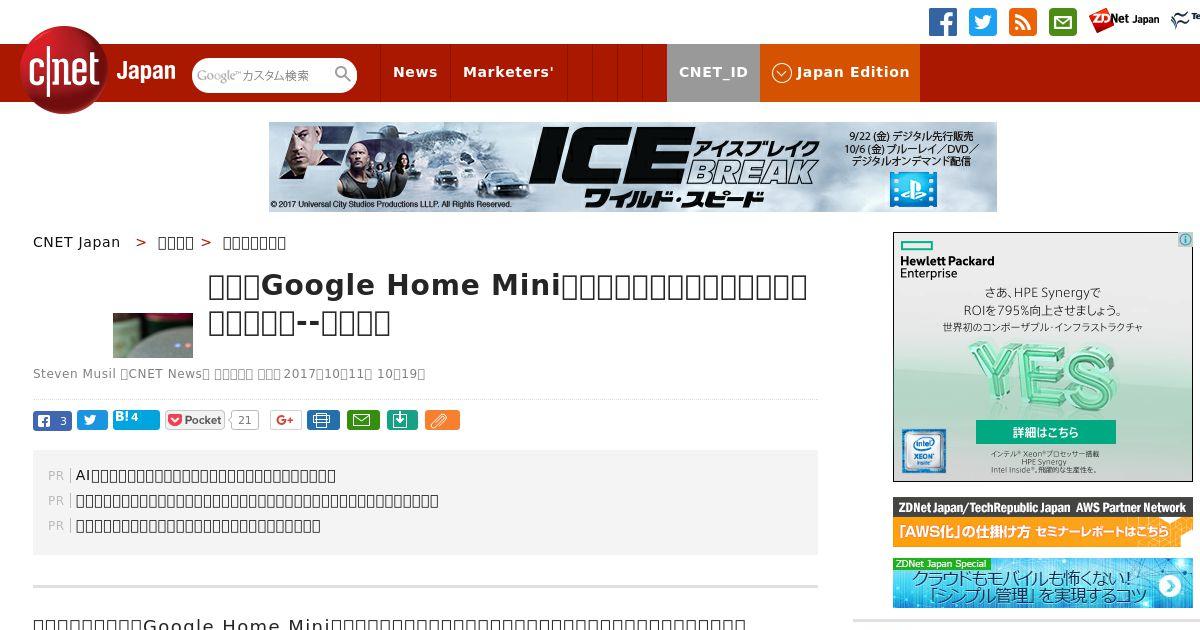Open the second PR link

(257, 500)
